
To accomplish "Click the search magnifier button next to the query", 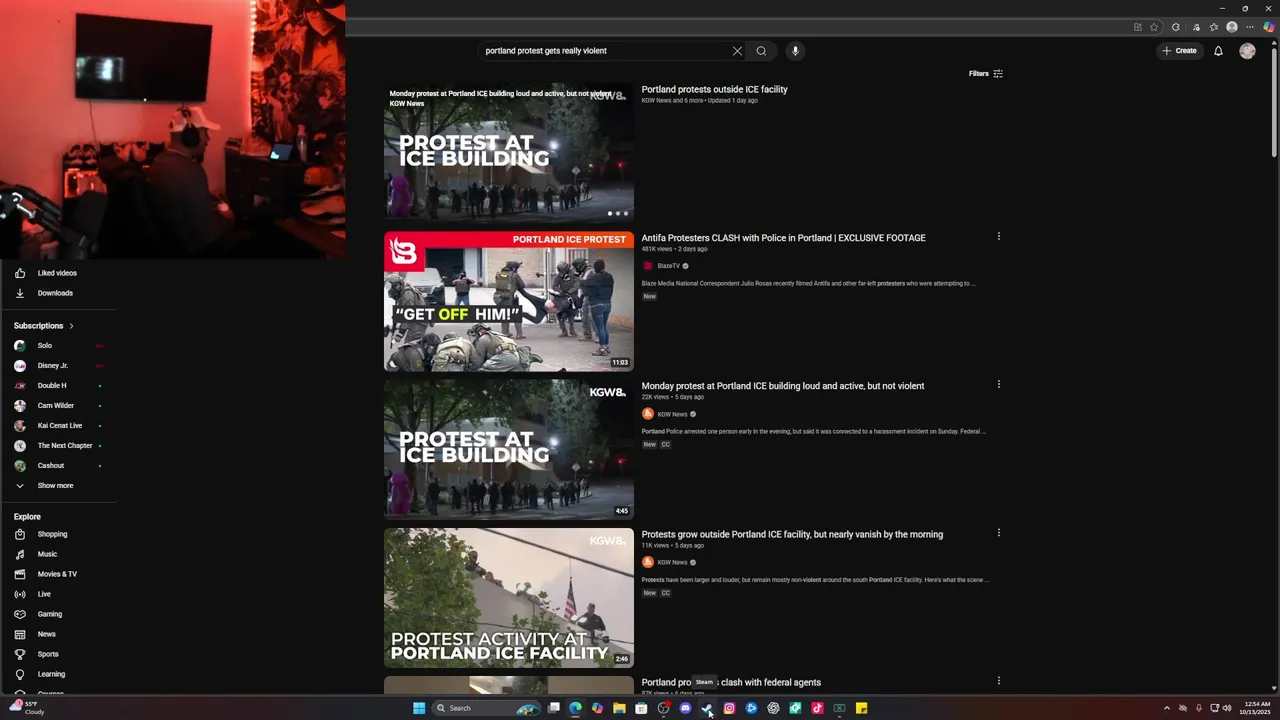I will 761,51.
